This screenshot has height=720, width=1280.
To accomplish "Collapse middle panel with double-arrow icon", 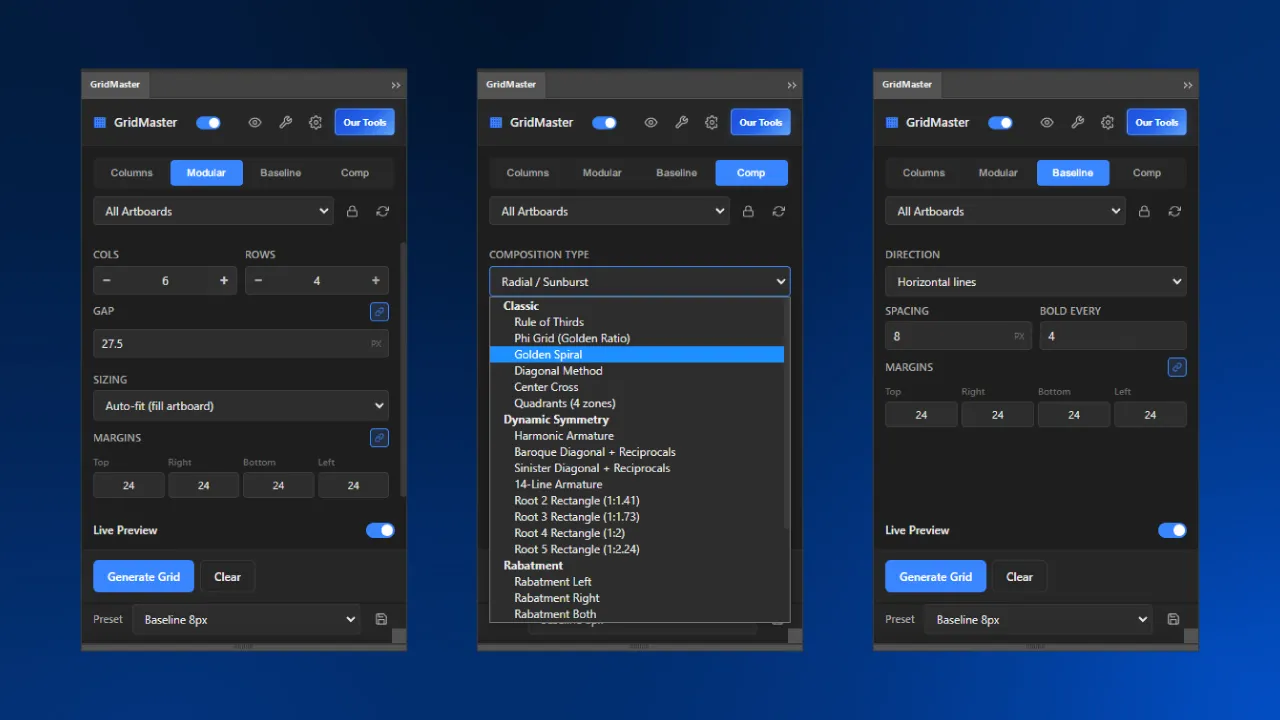I will pyautogui.click(x=792, y=85).
